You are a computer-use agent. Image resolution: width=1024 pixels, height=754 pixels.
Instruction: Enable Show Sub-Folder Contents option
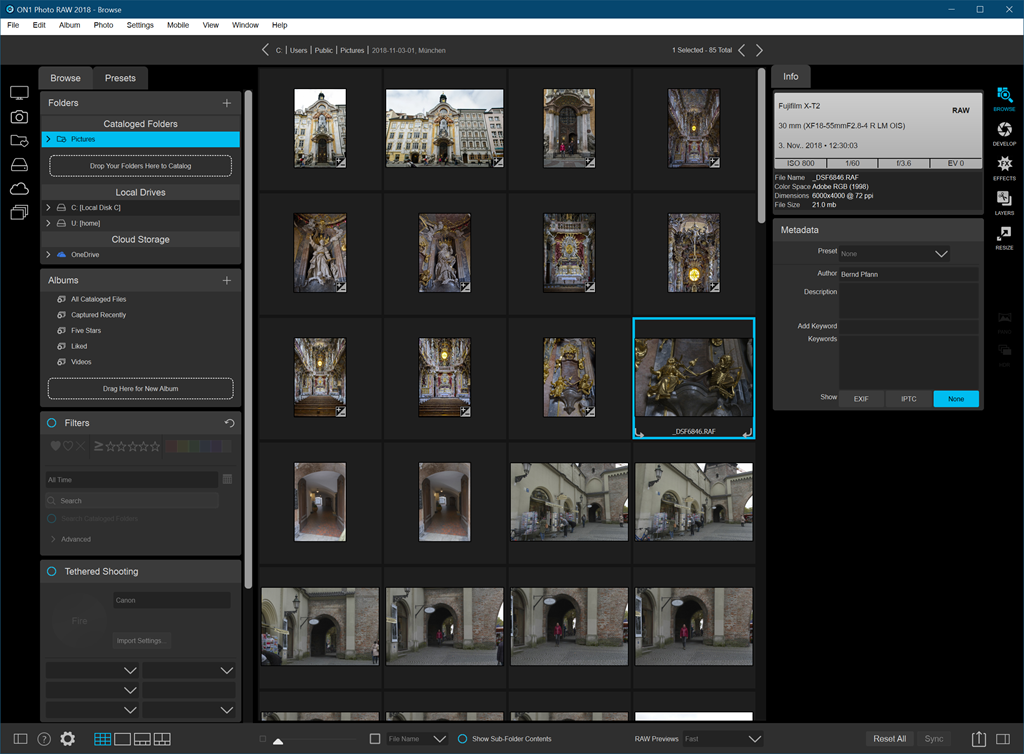pos(462,739)
